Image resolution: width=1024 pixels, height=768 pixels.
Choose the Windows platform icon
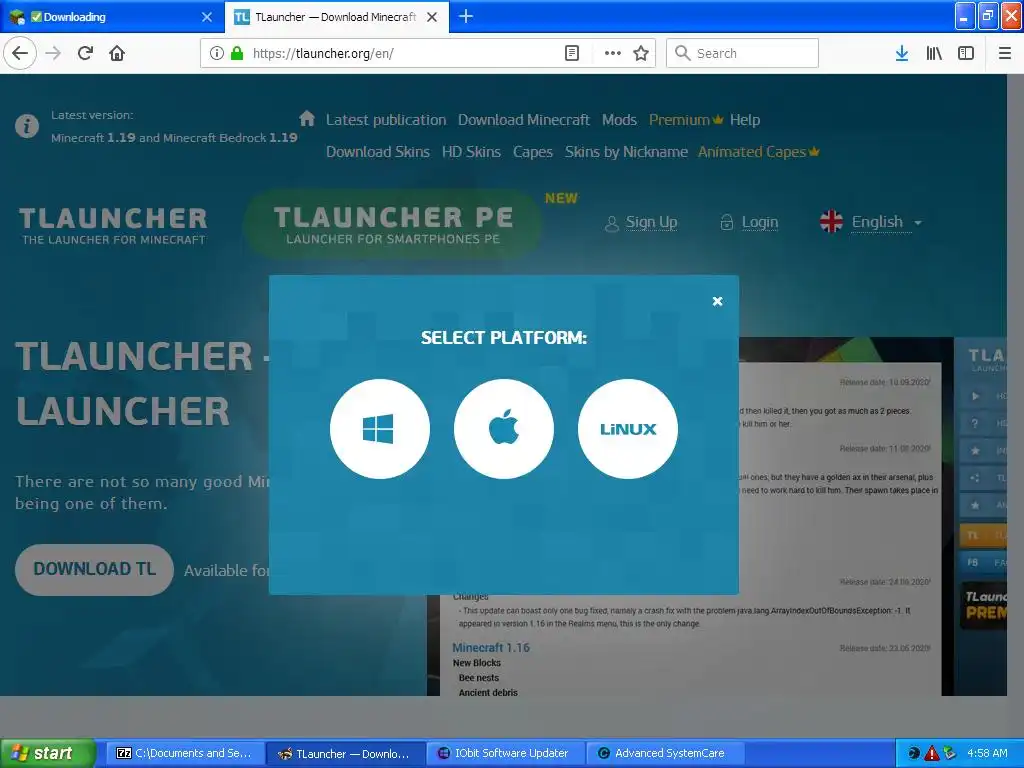click(x=379, y=429)
